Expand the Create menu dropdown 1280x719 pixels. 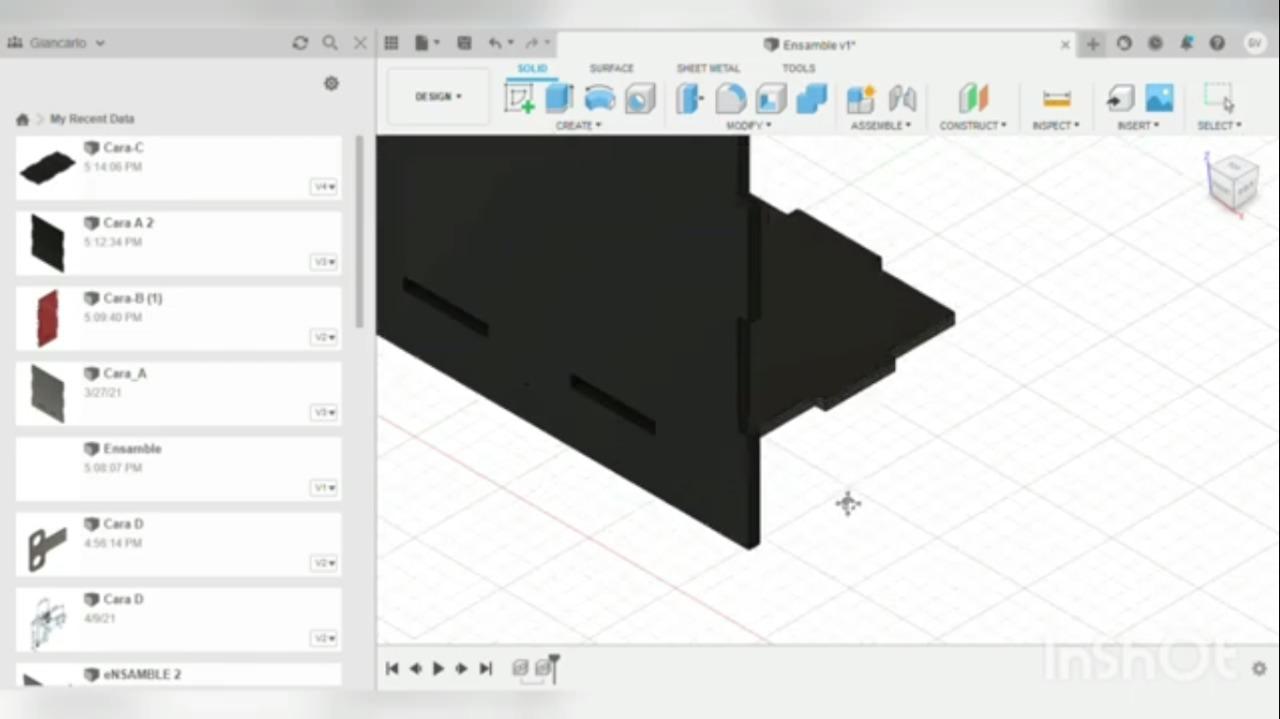pos(578,126)
